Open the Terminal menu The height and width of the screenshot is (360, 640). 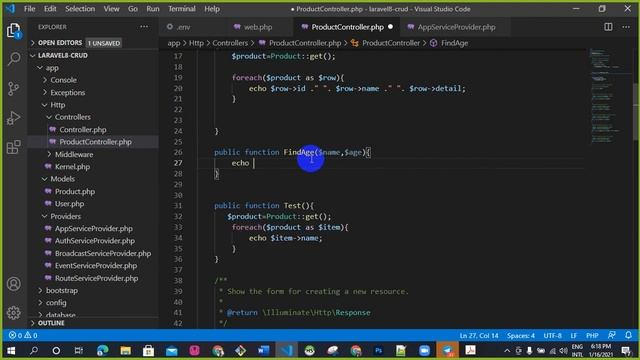pyautogui.click(x=182, y=9)
